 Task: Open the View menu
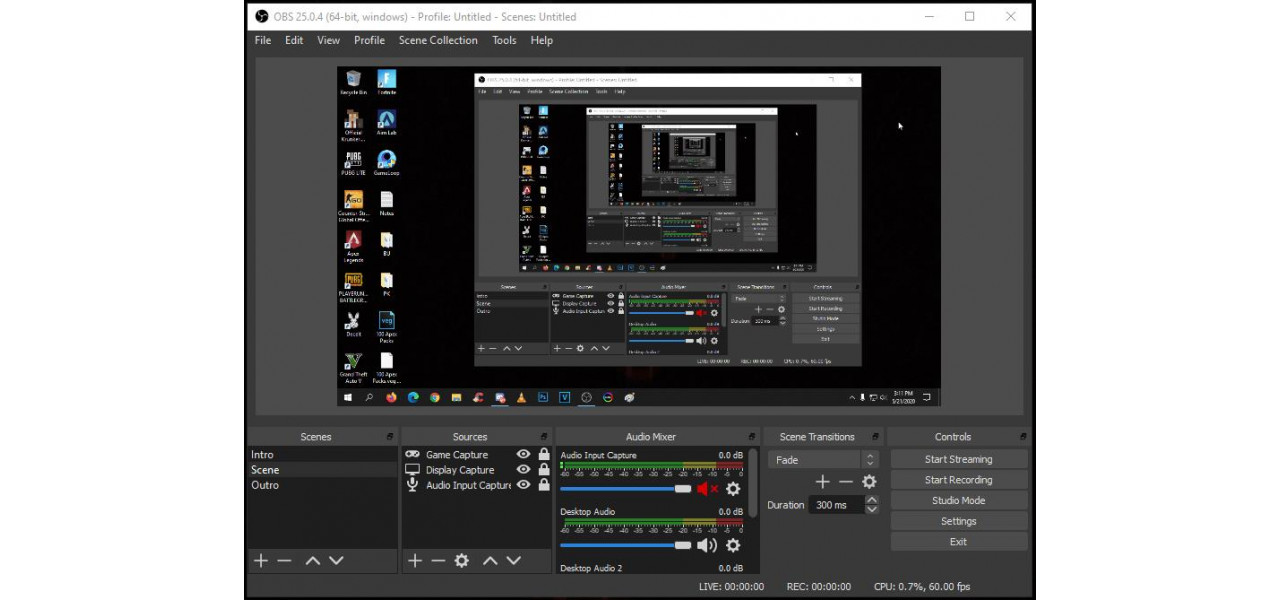pos(329,40)
